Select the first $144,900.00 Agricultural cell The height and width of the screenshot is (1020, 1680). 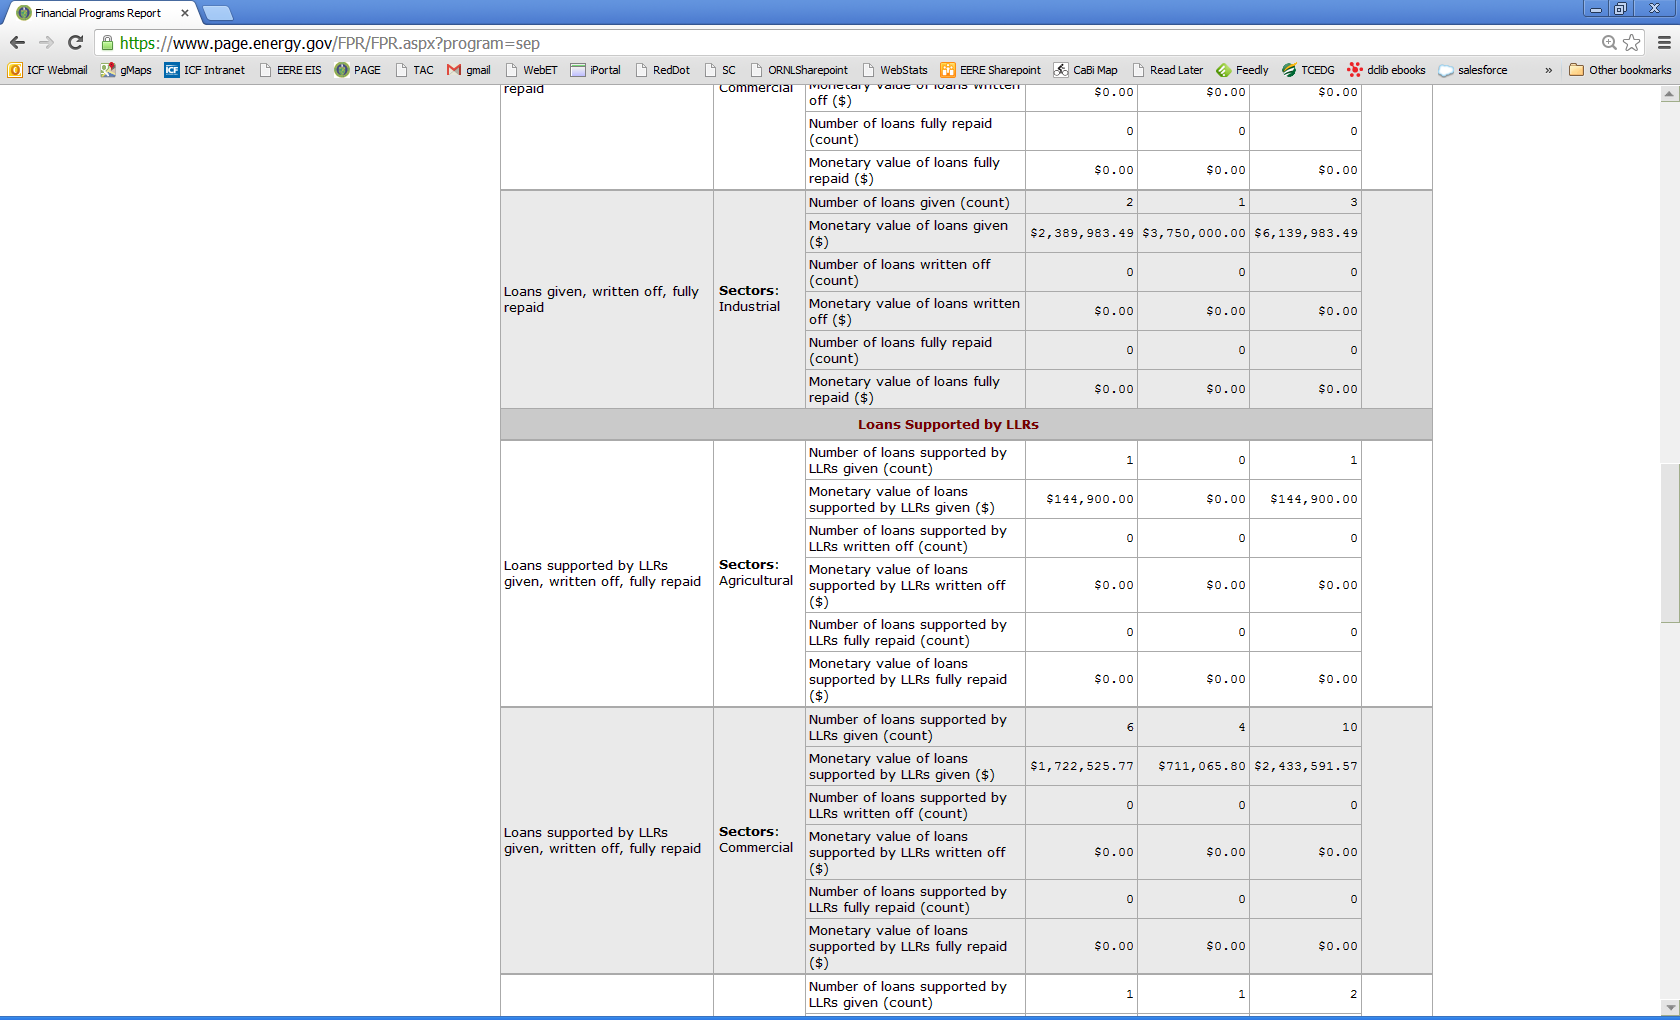click(x=1082, y=499)
